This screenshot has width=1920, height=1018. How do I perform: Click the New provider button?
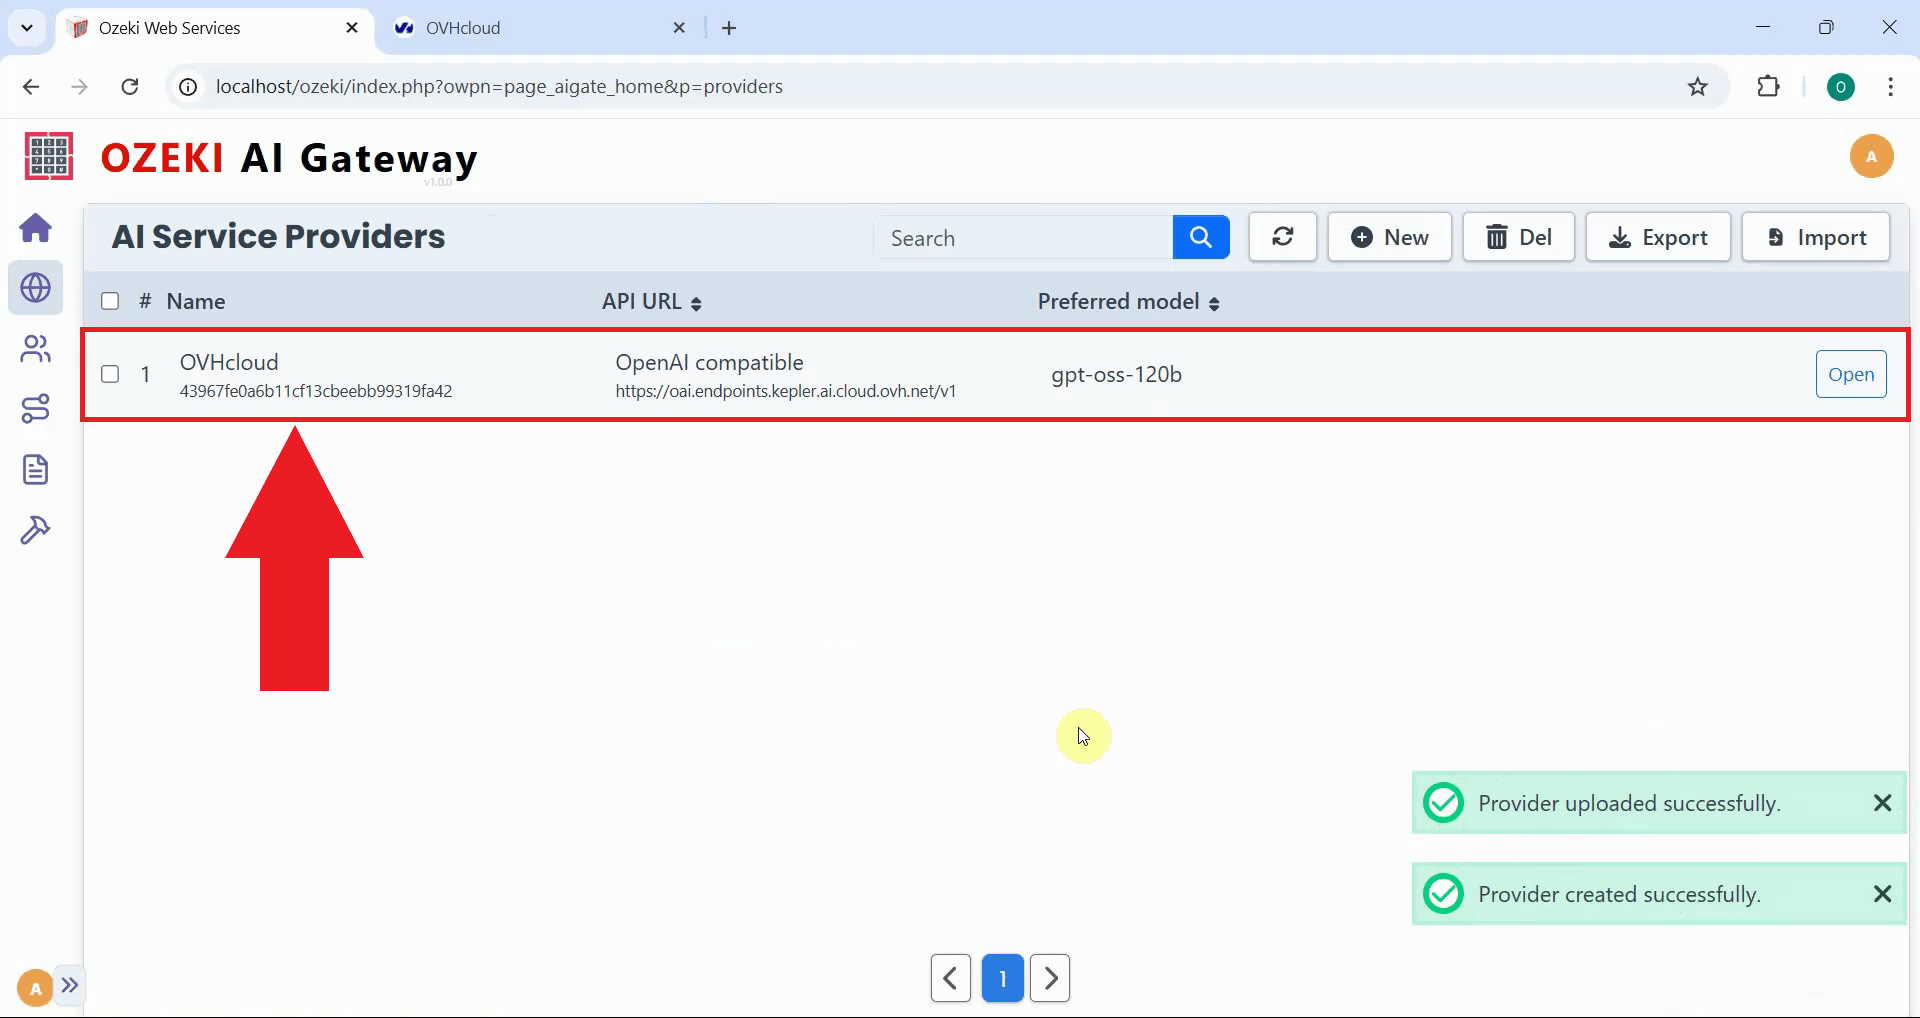tap(1389, 237)
